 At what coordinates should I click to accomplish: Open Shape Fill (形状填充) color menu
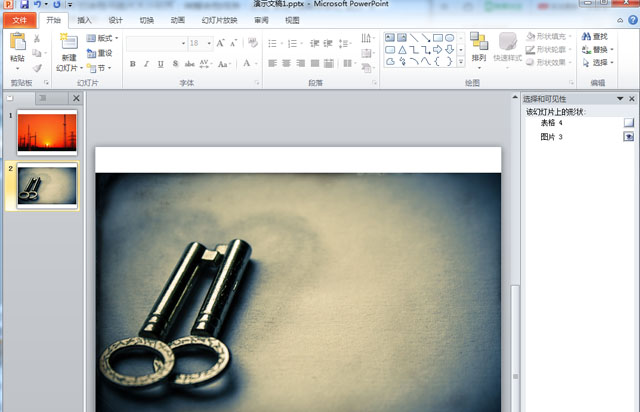549,37
